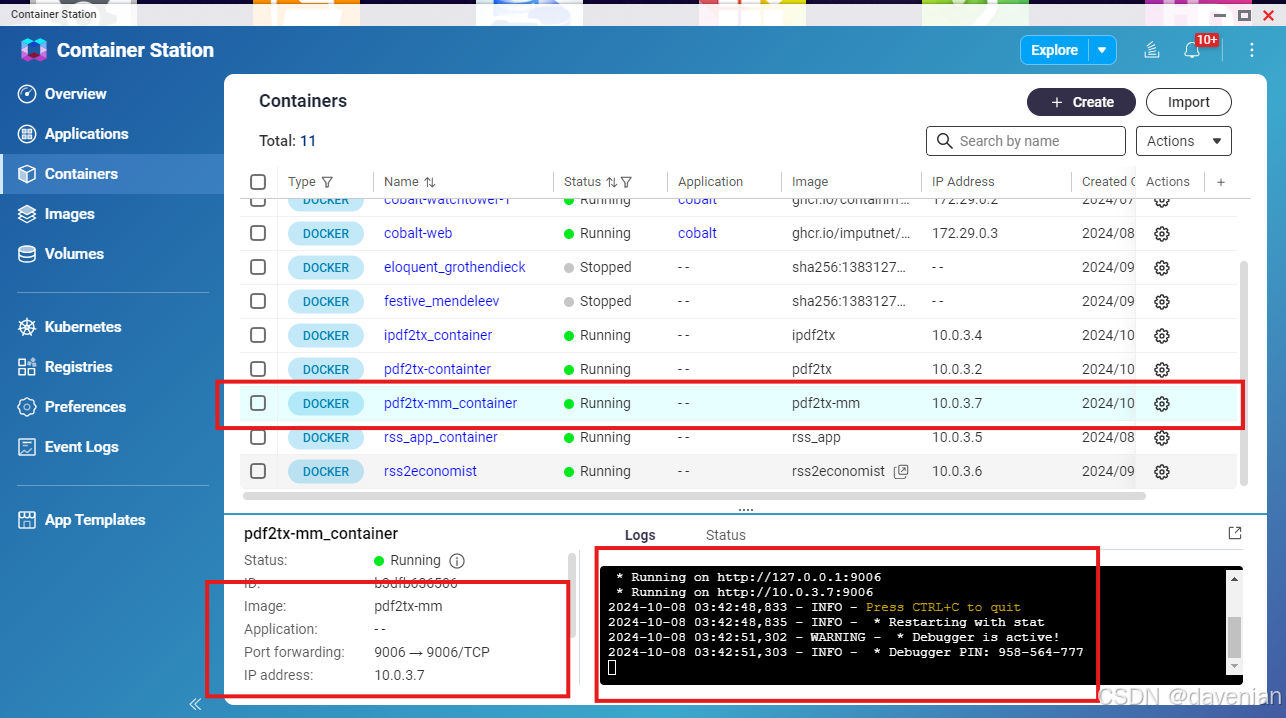This screenshot has height=718, width=1286.
Task: Open the Type column filter
Action: pos(327,182)
